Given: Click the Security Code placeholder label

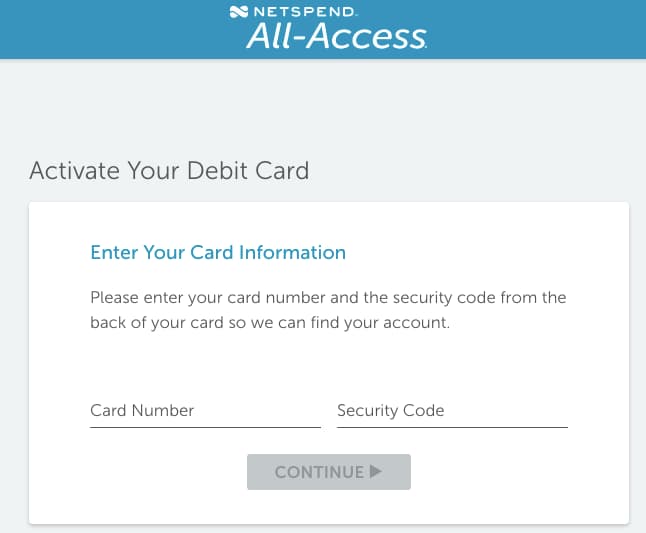Looking at the screenshot, I should pyautogui.click(x=391, y=411).
